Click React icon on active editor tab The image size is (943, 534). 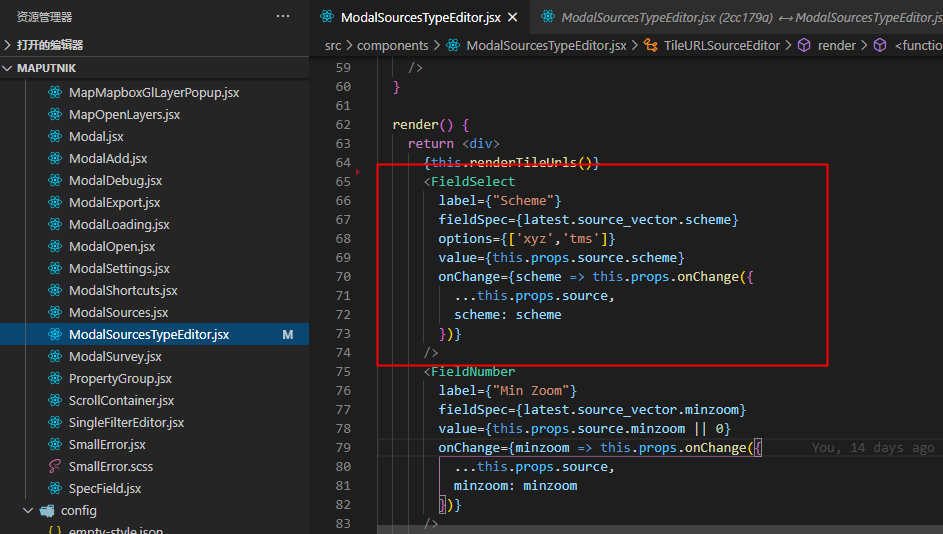pos(327,17)
